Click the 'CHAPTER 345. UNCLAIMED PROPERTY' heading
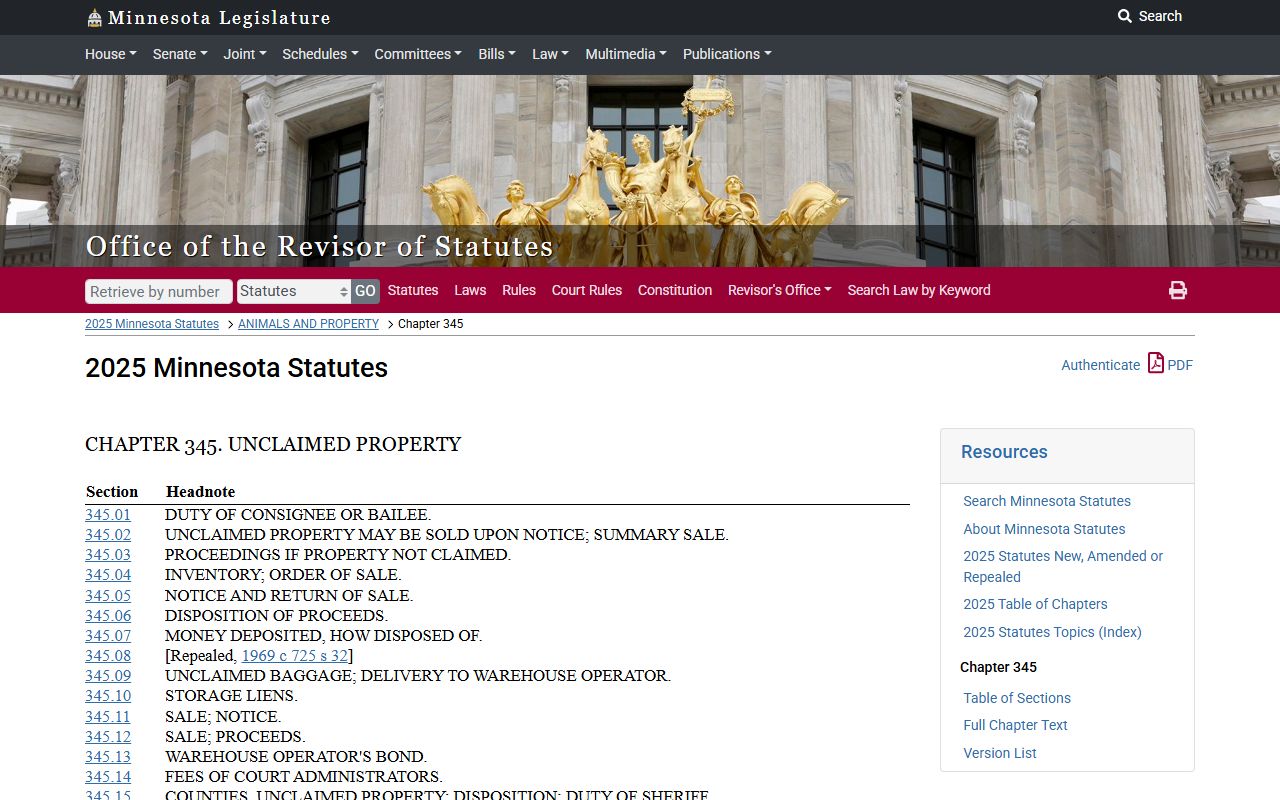The height and width of the screenshot is (800, 1280). click(273, 444)
